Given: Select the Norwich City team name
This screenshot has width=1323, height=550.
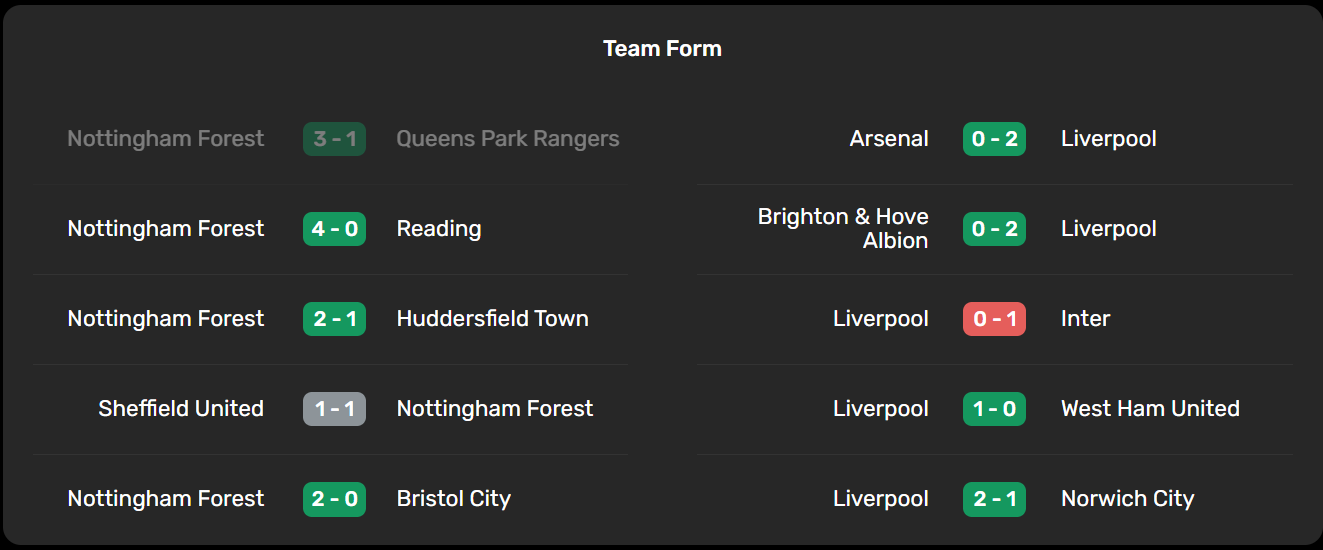Looking at the screenshot, I should (x=1127, y=499).
